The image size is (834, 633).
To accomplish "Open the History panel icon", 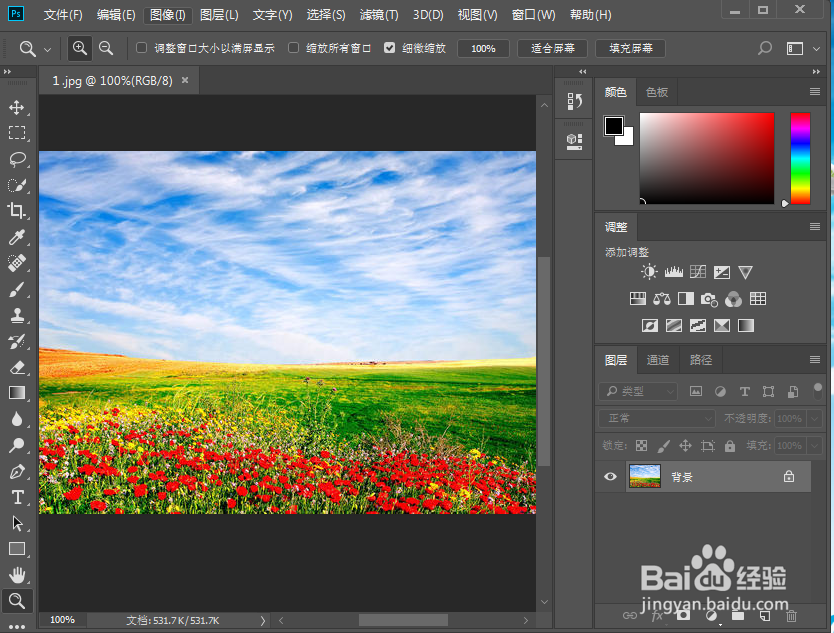I will coord(574,101).
